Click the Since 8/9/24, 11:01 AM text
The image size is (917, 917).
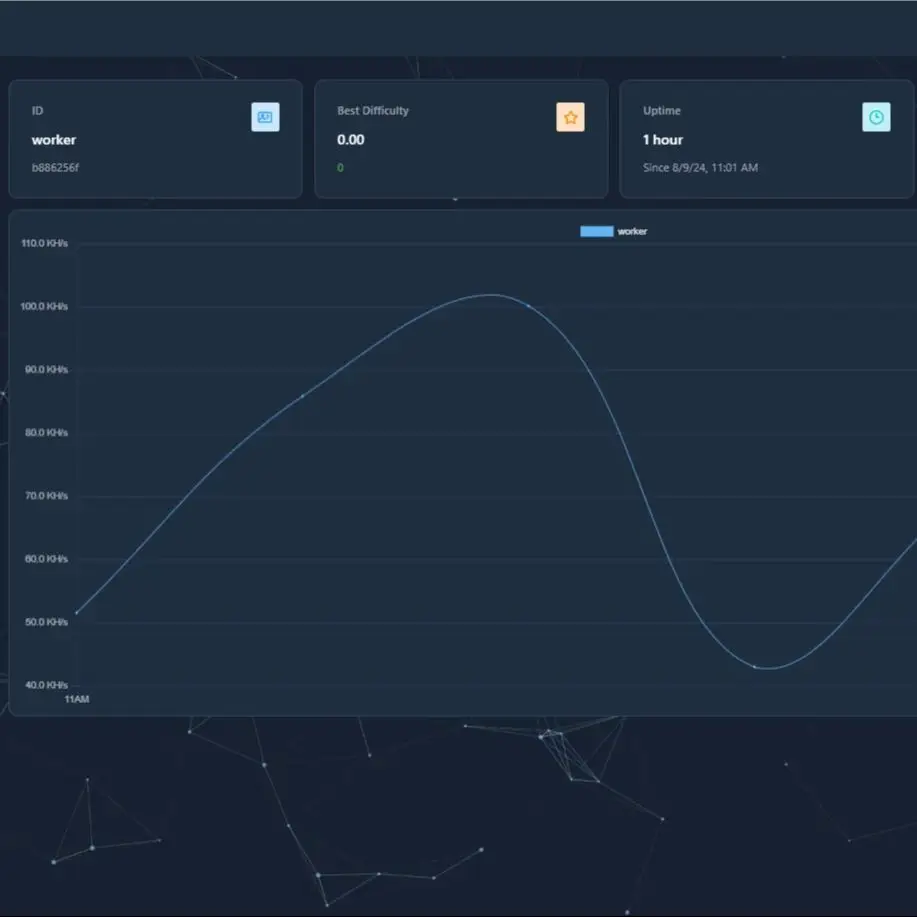[700, 167]
